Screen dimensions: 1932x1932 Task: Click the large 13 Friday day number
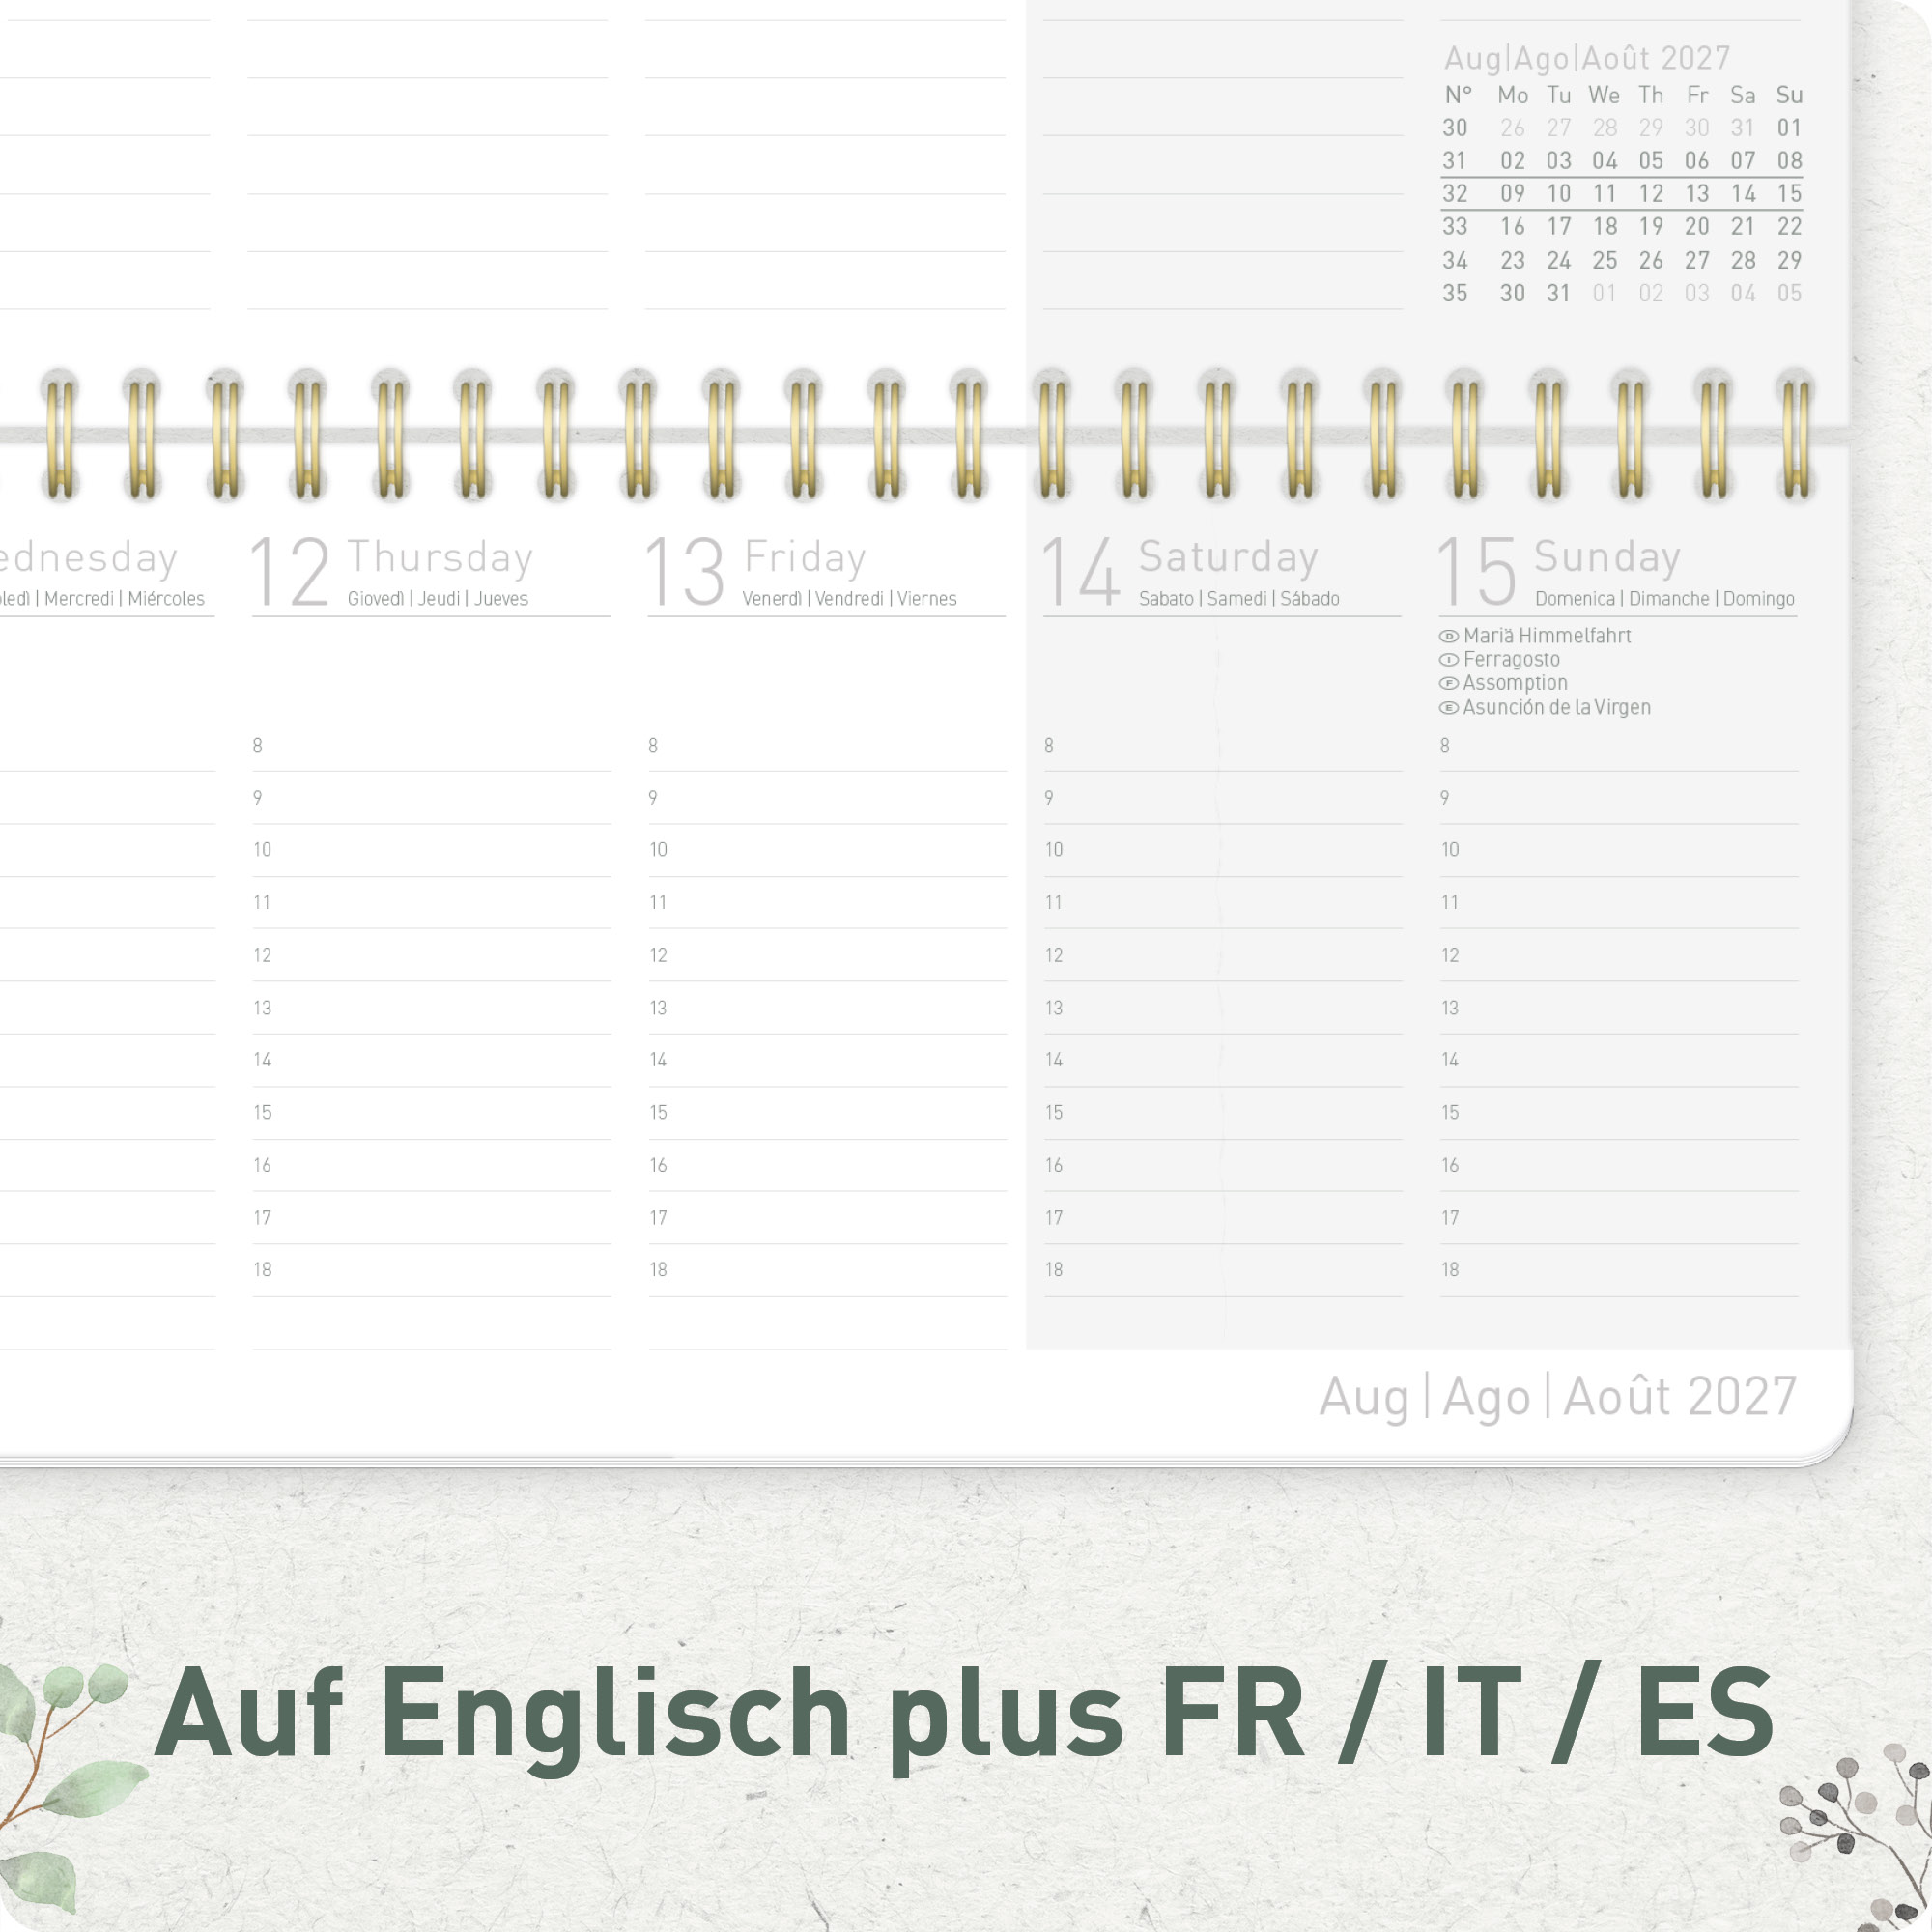(685, 572)
